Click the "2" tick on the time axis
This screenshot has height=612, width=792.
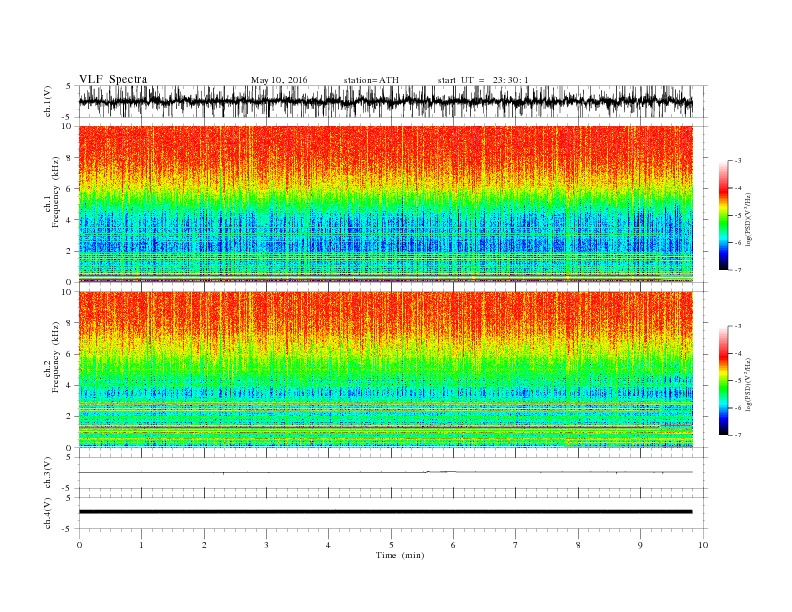point(204,545)
